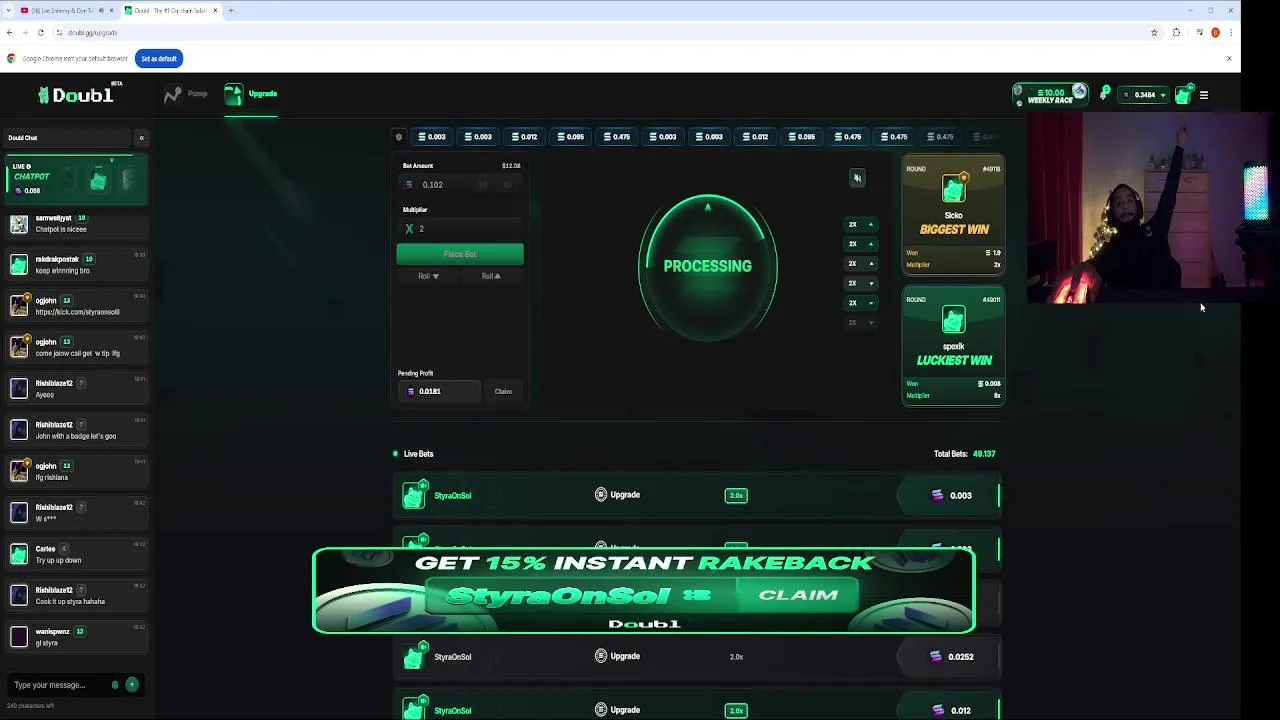
Task: Open the live Chatpot card
Action: pyautogui.click(x=76, y=178)
